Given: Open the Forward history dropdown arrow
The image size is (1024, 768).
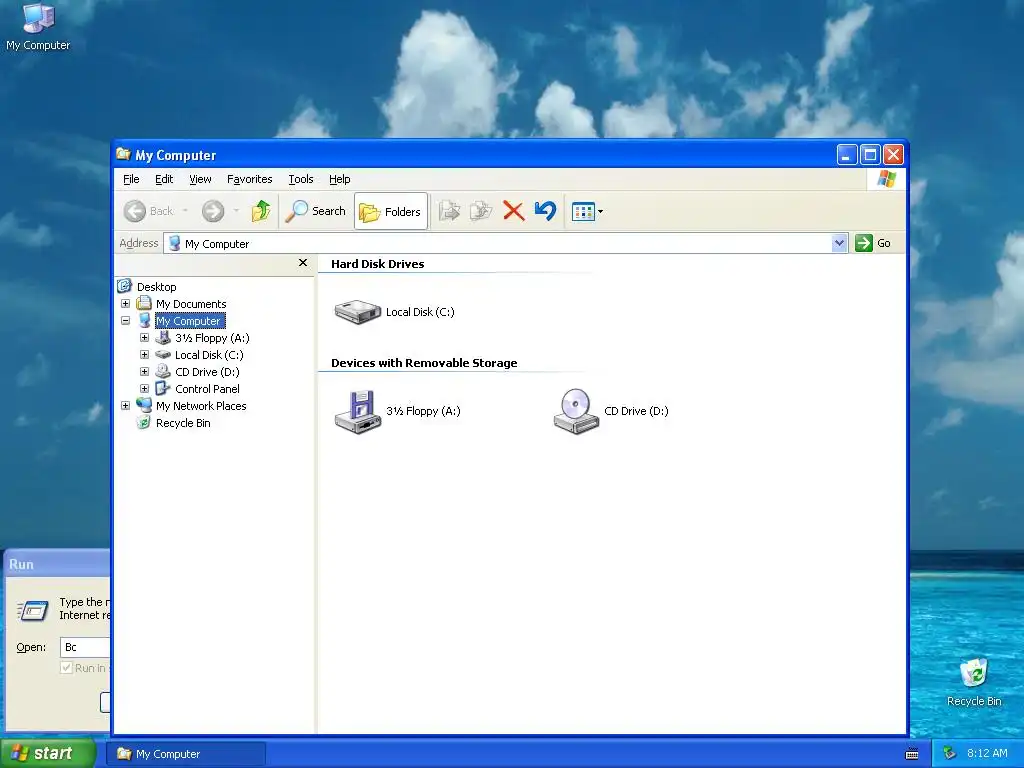Looking at the screenshot, I should 236,211.
